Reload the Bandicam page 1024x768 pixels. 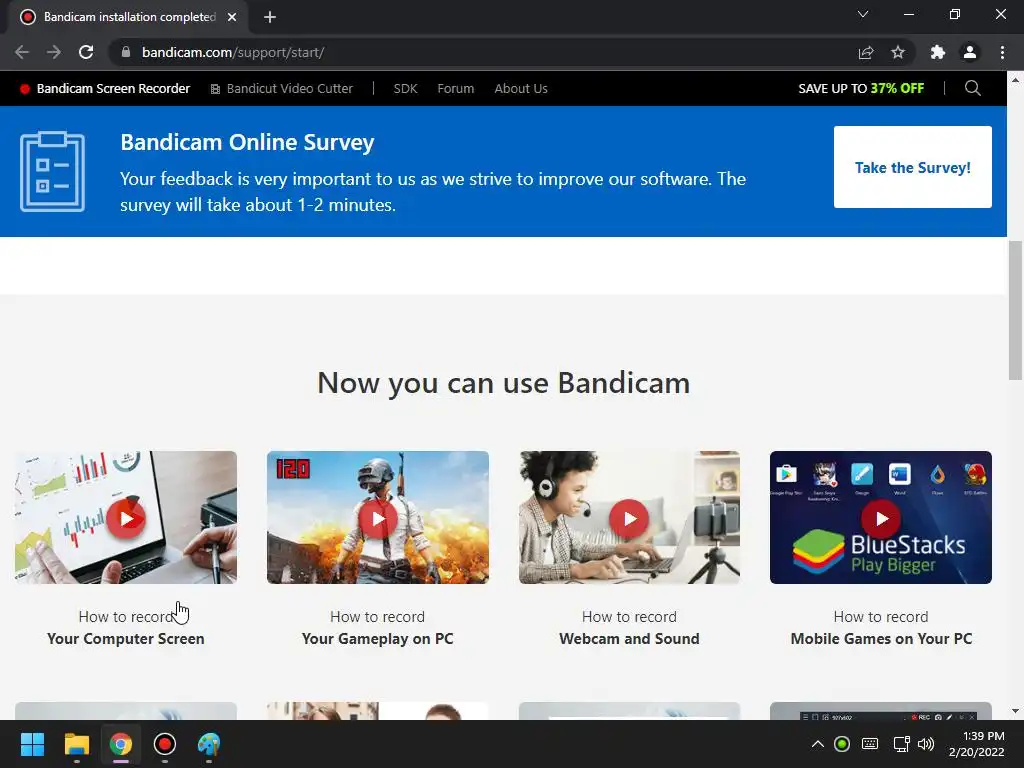coord(86,52)
